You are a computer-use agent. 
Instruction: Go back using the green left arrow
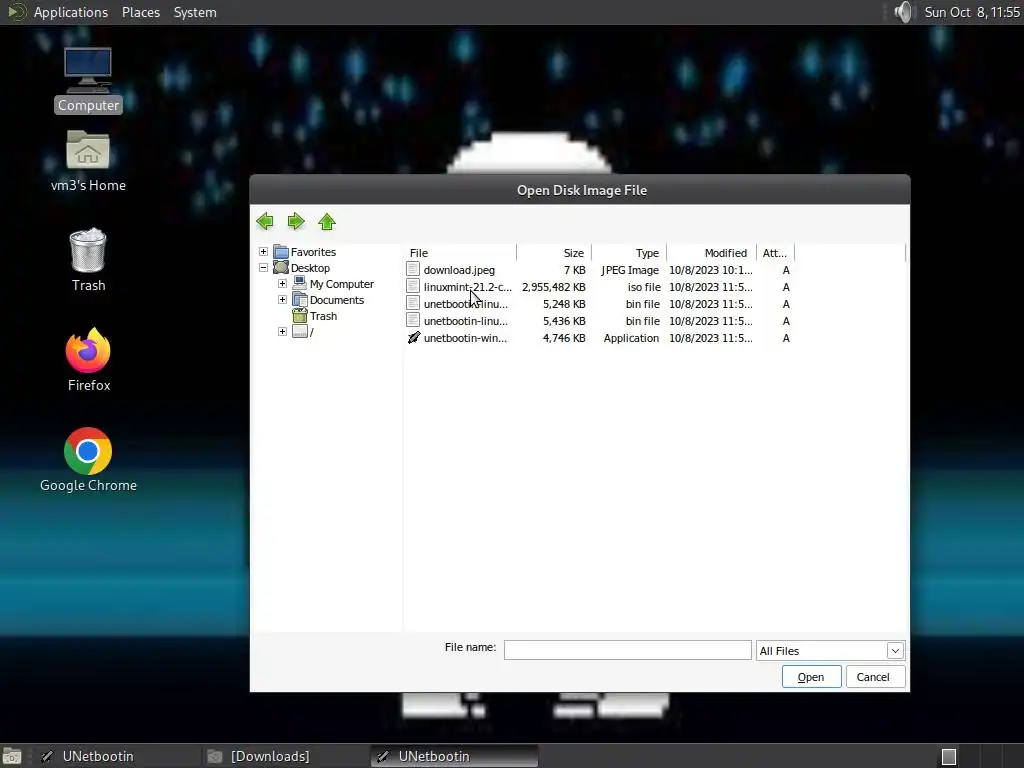click(x=264, y=221)
